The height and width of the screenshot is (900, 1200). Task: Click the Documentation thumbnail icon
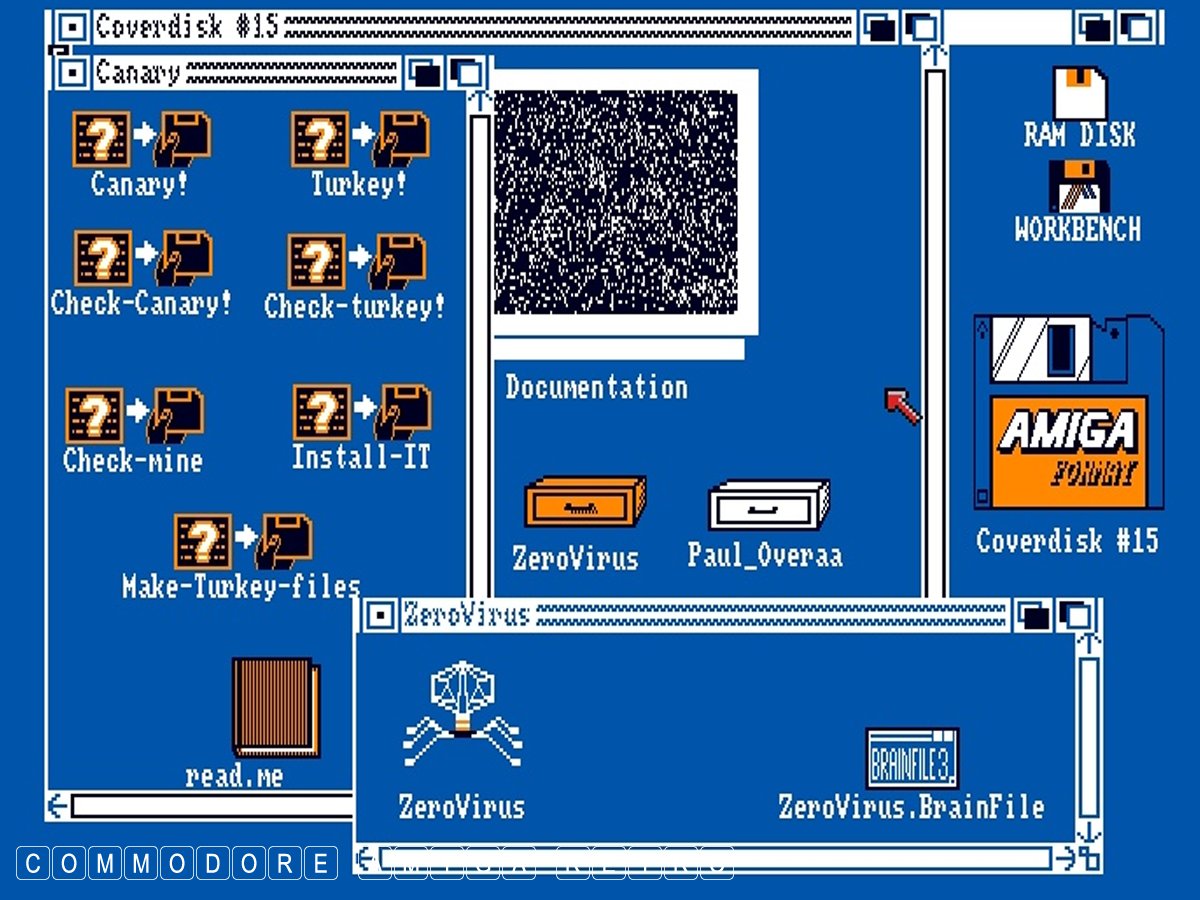coord(620,205)
